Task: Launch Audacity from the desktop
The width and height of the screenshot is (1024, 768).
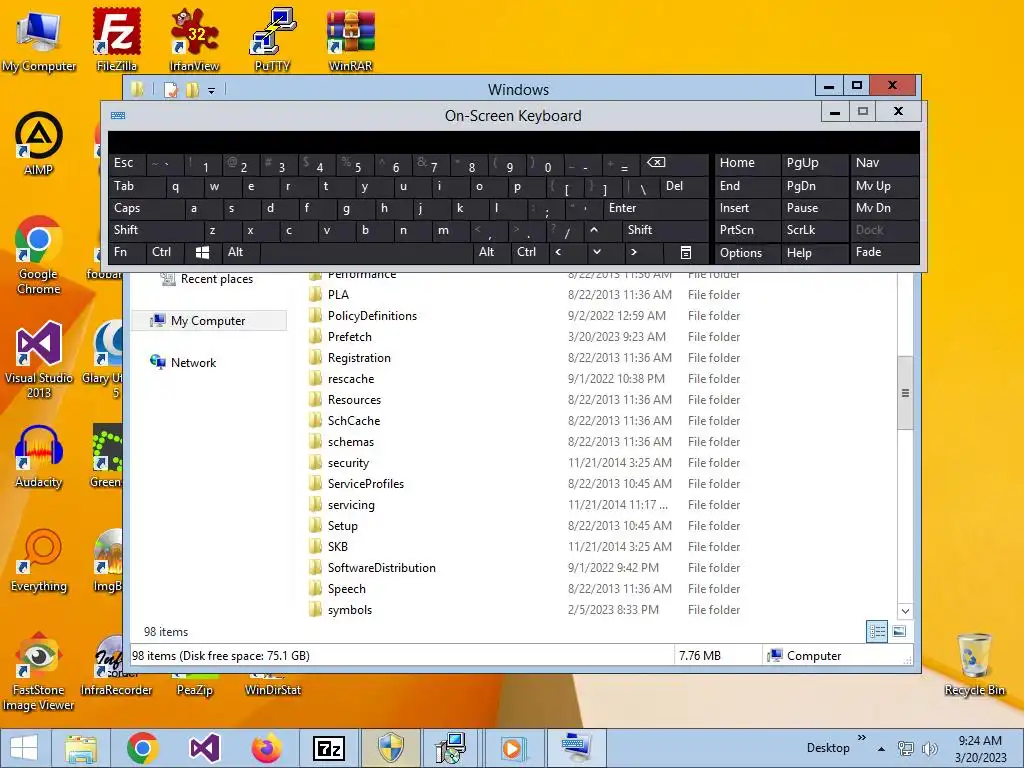Action: [39, 457]
